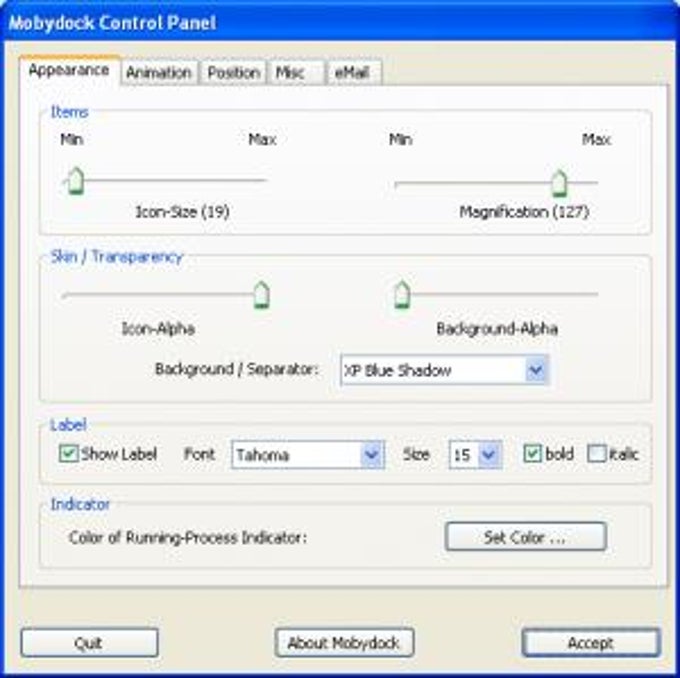Click the Background-Alpha label
This screenshot has height=678, width=680.
(497, 328)
